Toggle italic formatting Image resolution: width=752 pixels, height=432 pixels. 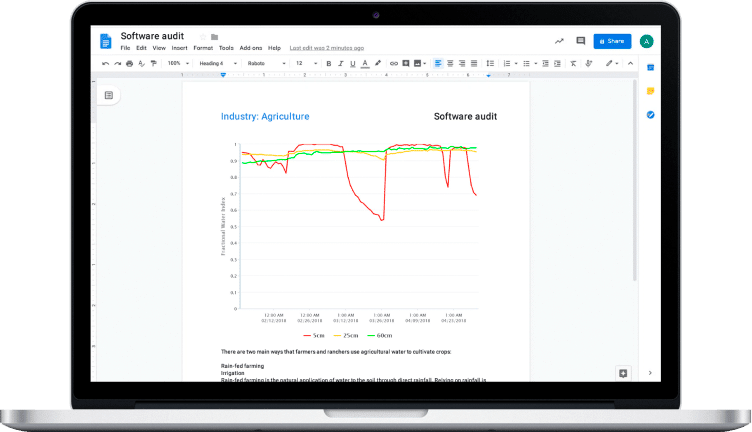(x=341, y=63)
